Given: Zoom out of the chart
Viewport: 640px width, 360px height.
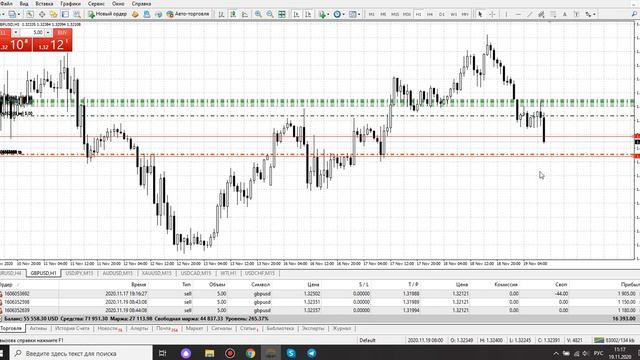Looking at the screenshot, I should click(x=270, y=14).
